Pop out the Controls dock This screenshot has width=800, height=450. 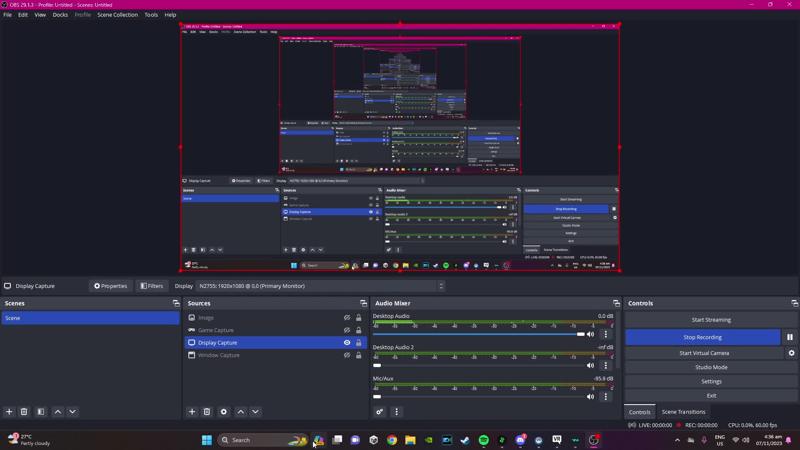click(794, 303)
